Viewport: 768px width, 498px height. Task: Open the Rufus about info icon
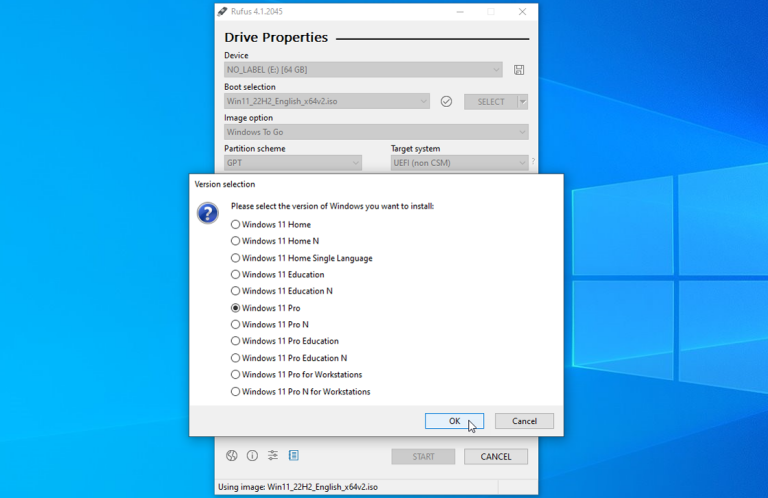(x=252, y=456)
